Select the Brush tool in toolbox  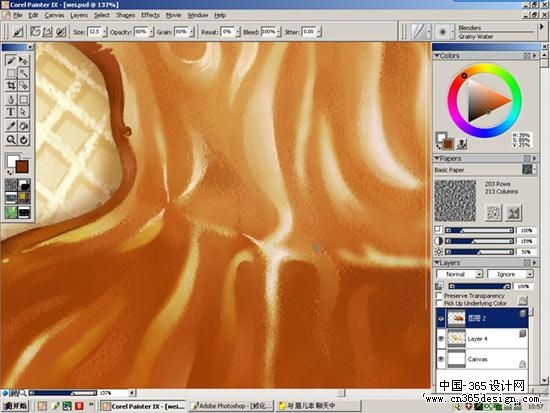[x=11, y=60]
